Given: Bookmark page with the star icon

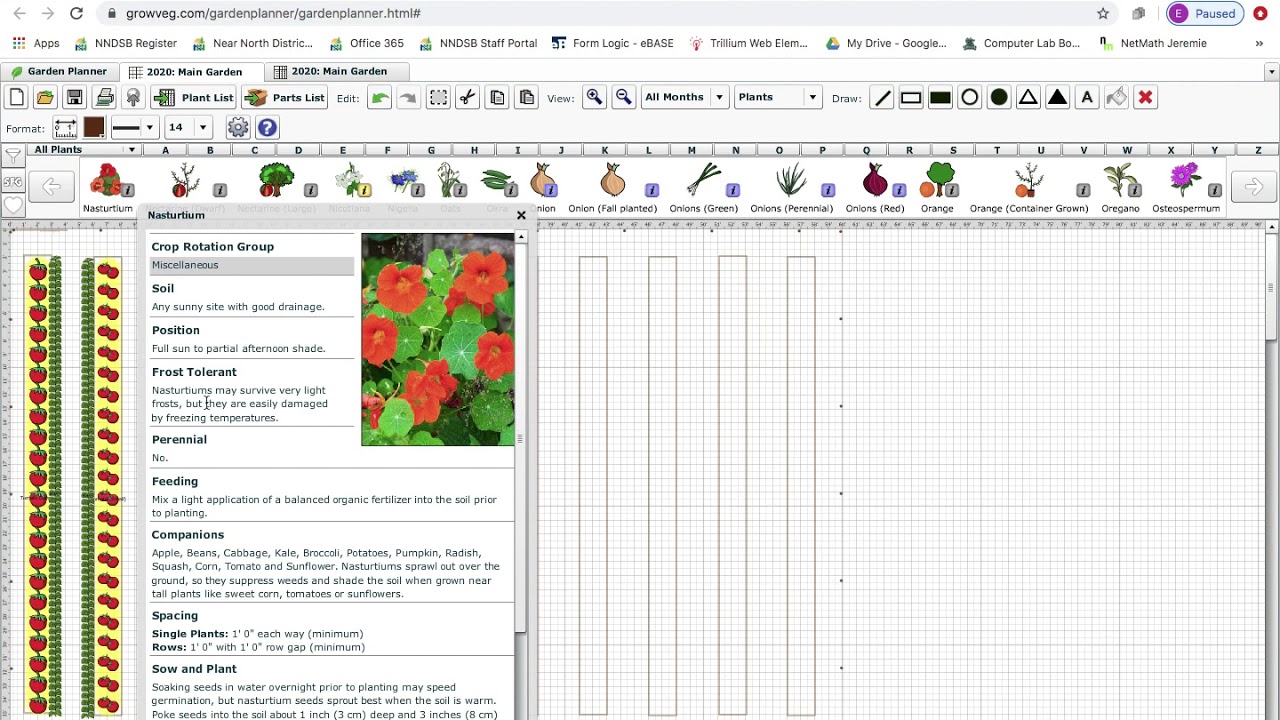Looking at the screenshot, I should point(1103,14).
